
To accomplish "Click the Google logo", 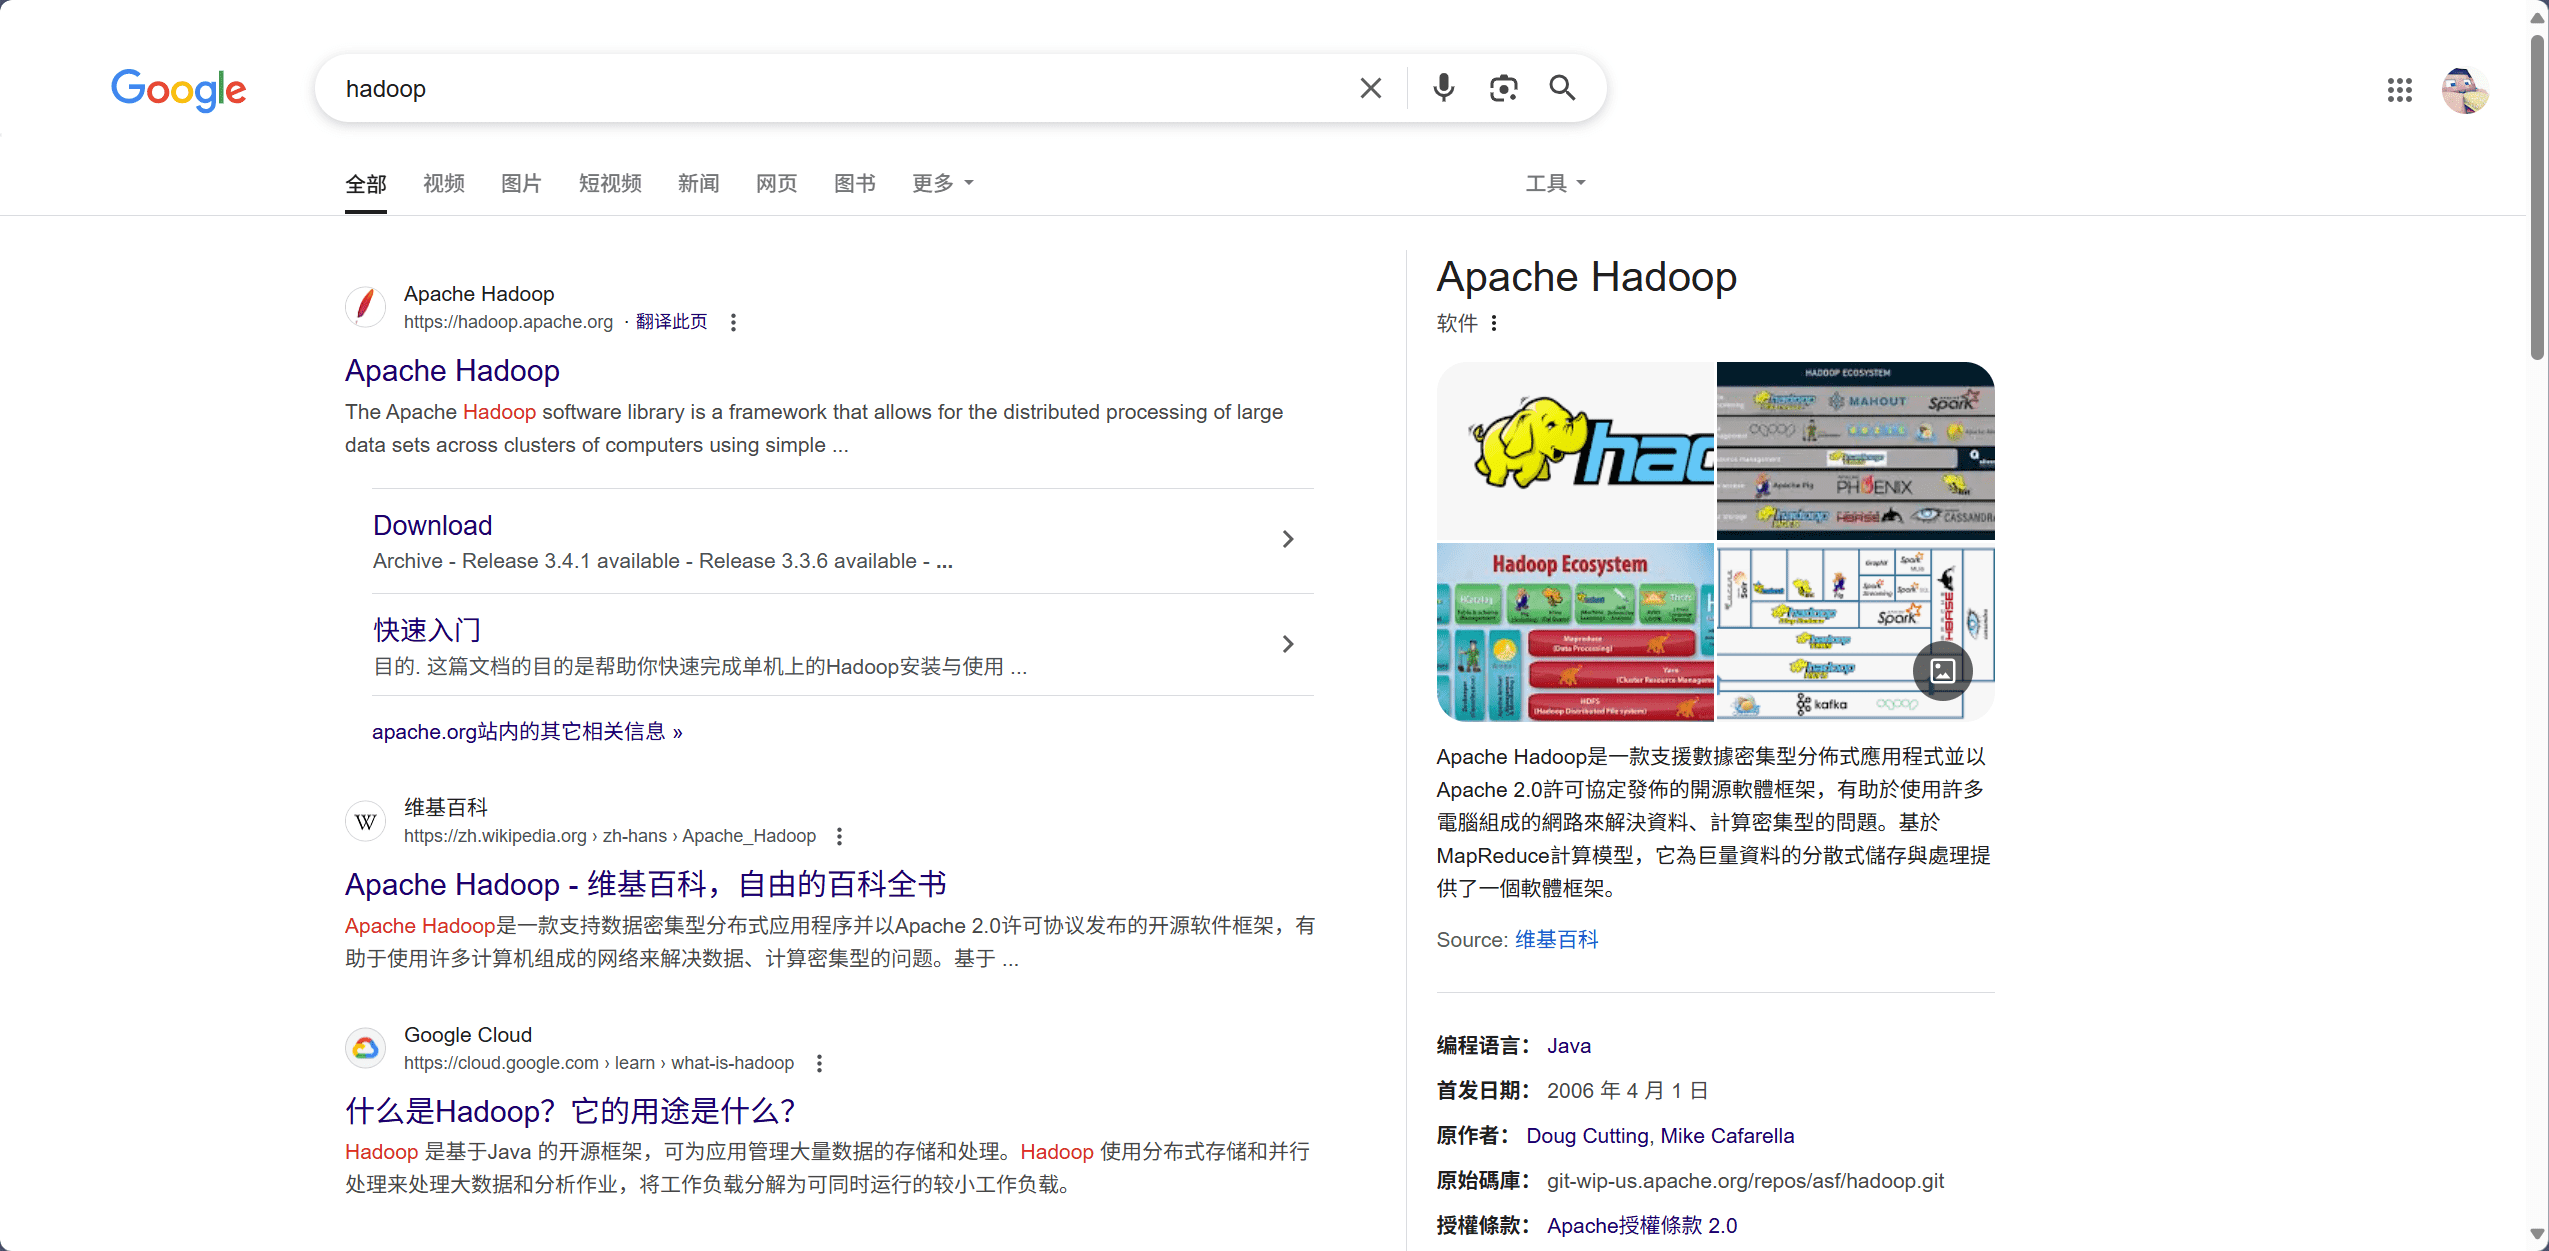I will (178, 89).
